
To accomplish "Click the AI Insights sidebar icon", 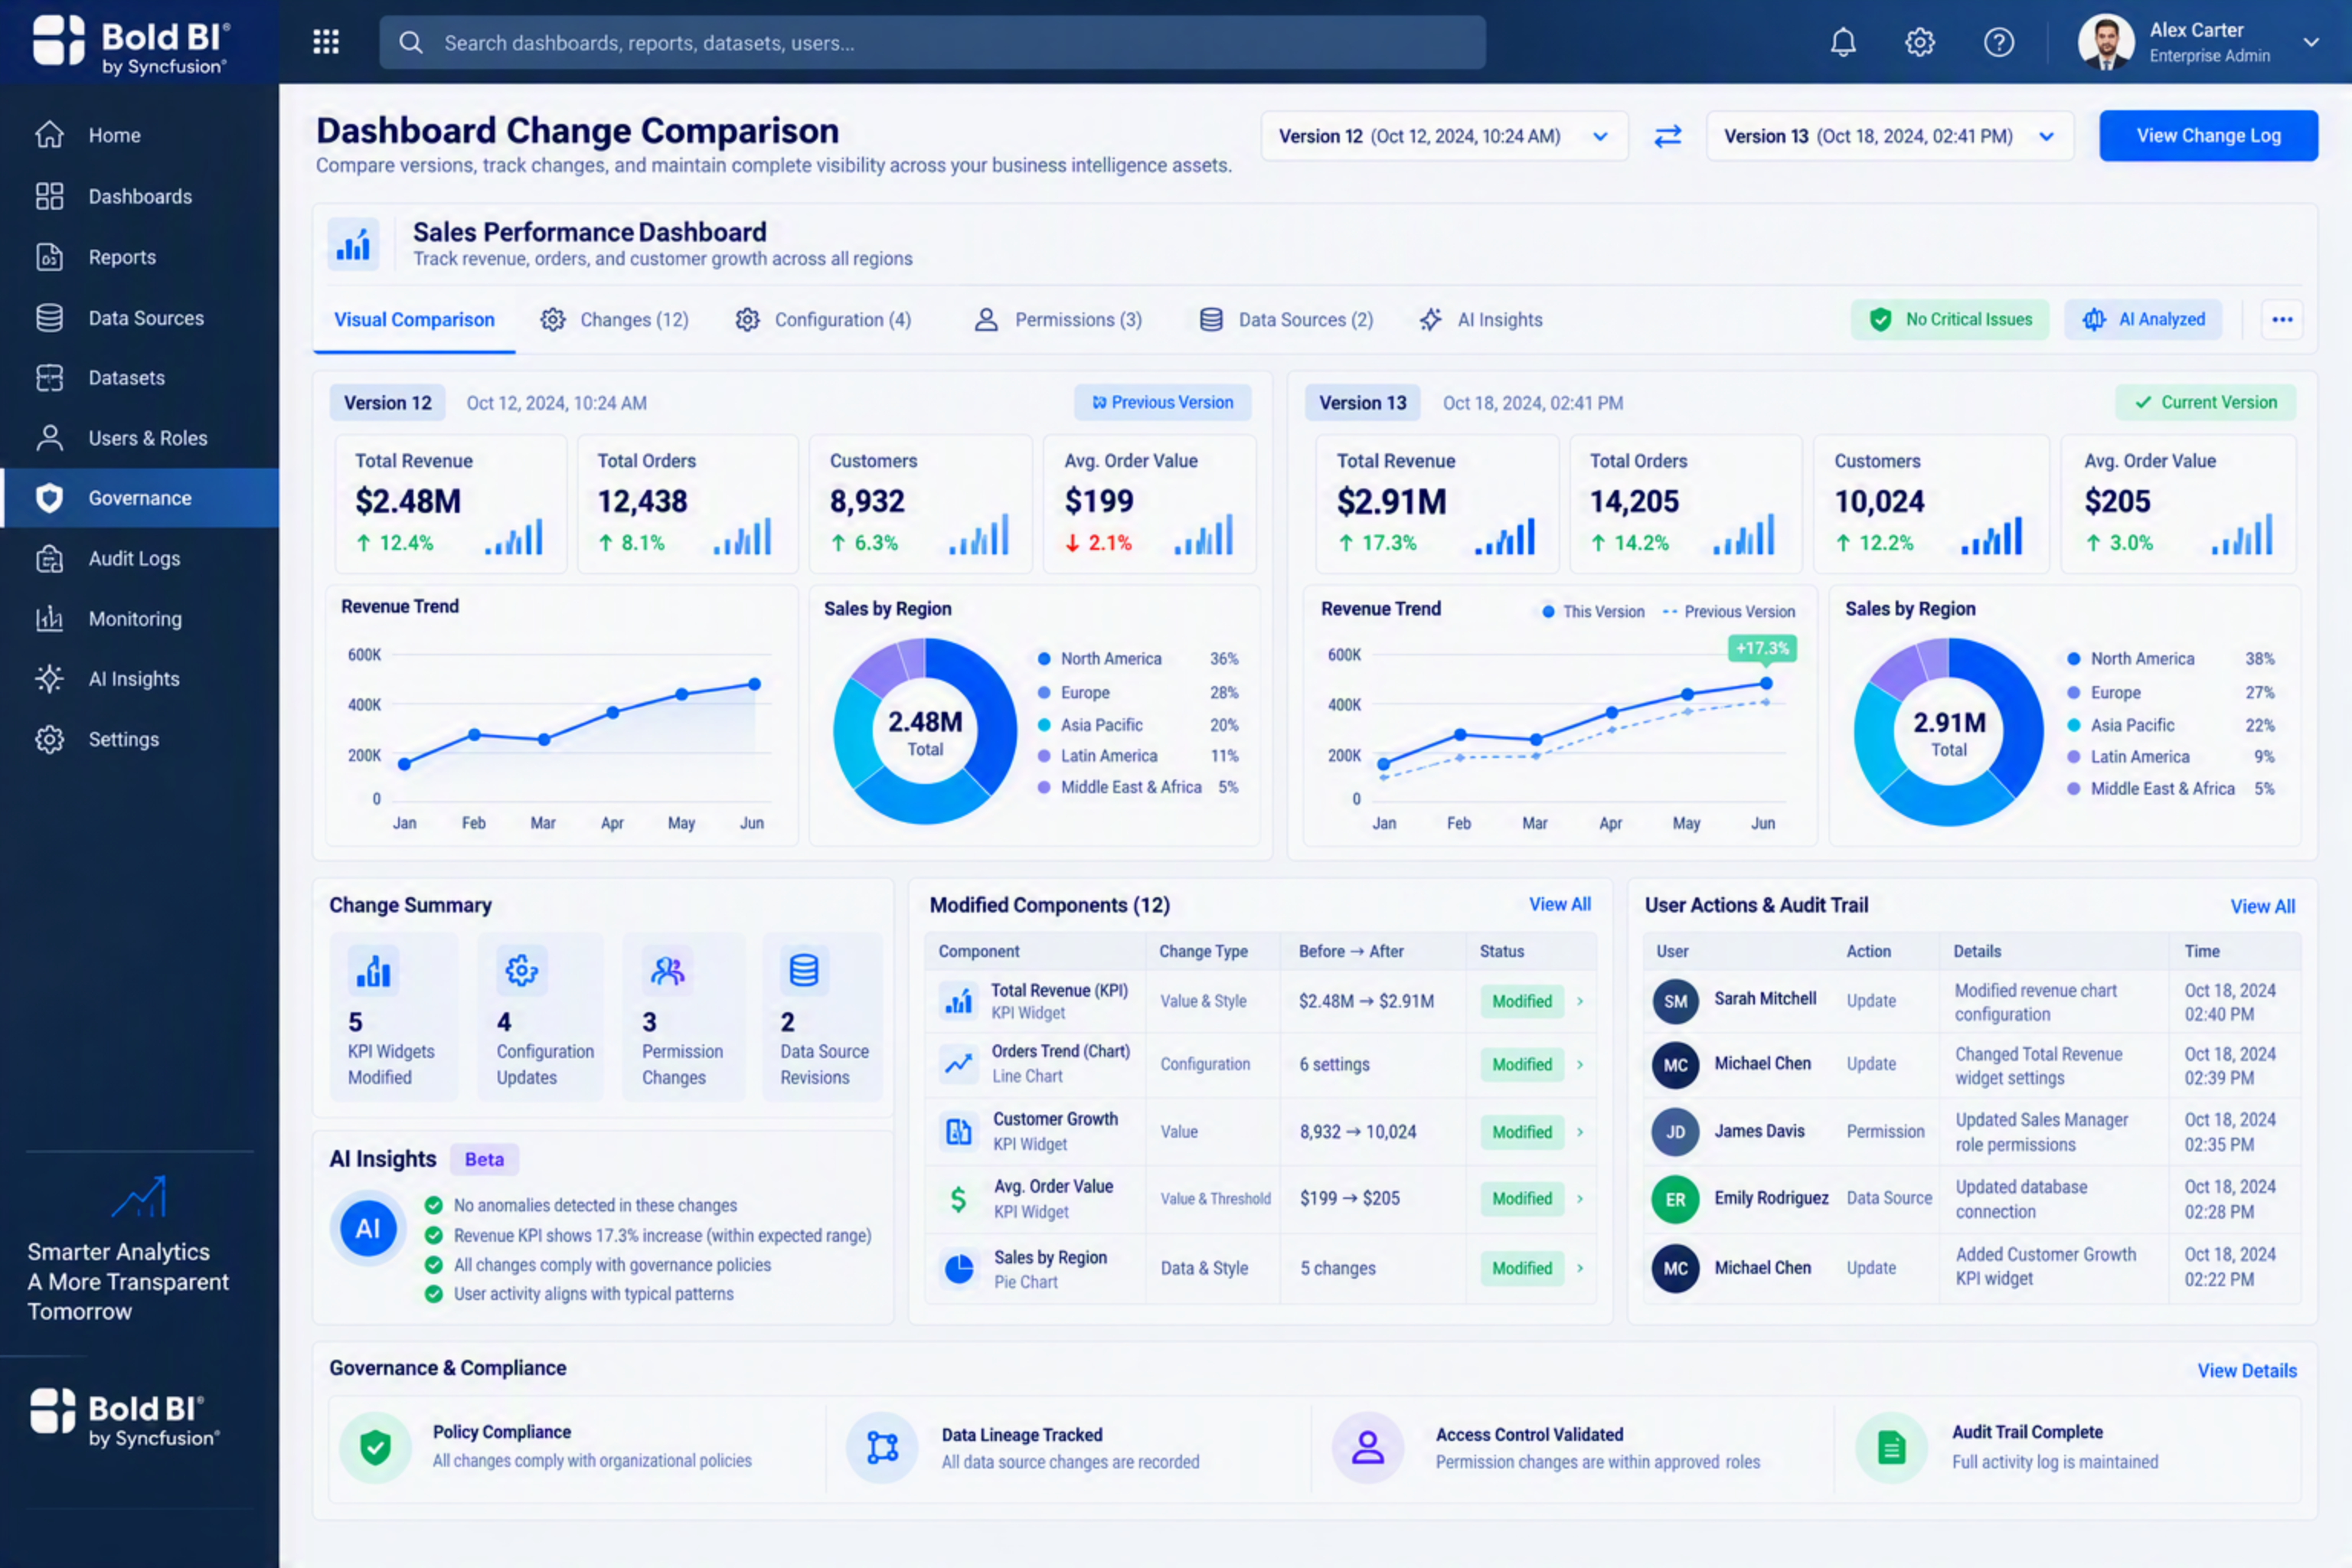I will [49, 679].
